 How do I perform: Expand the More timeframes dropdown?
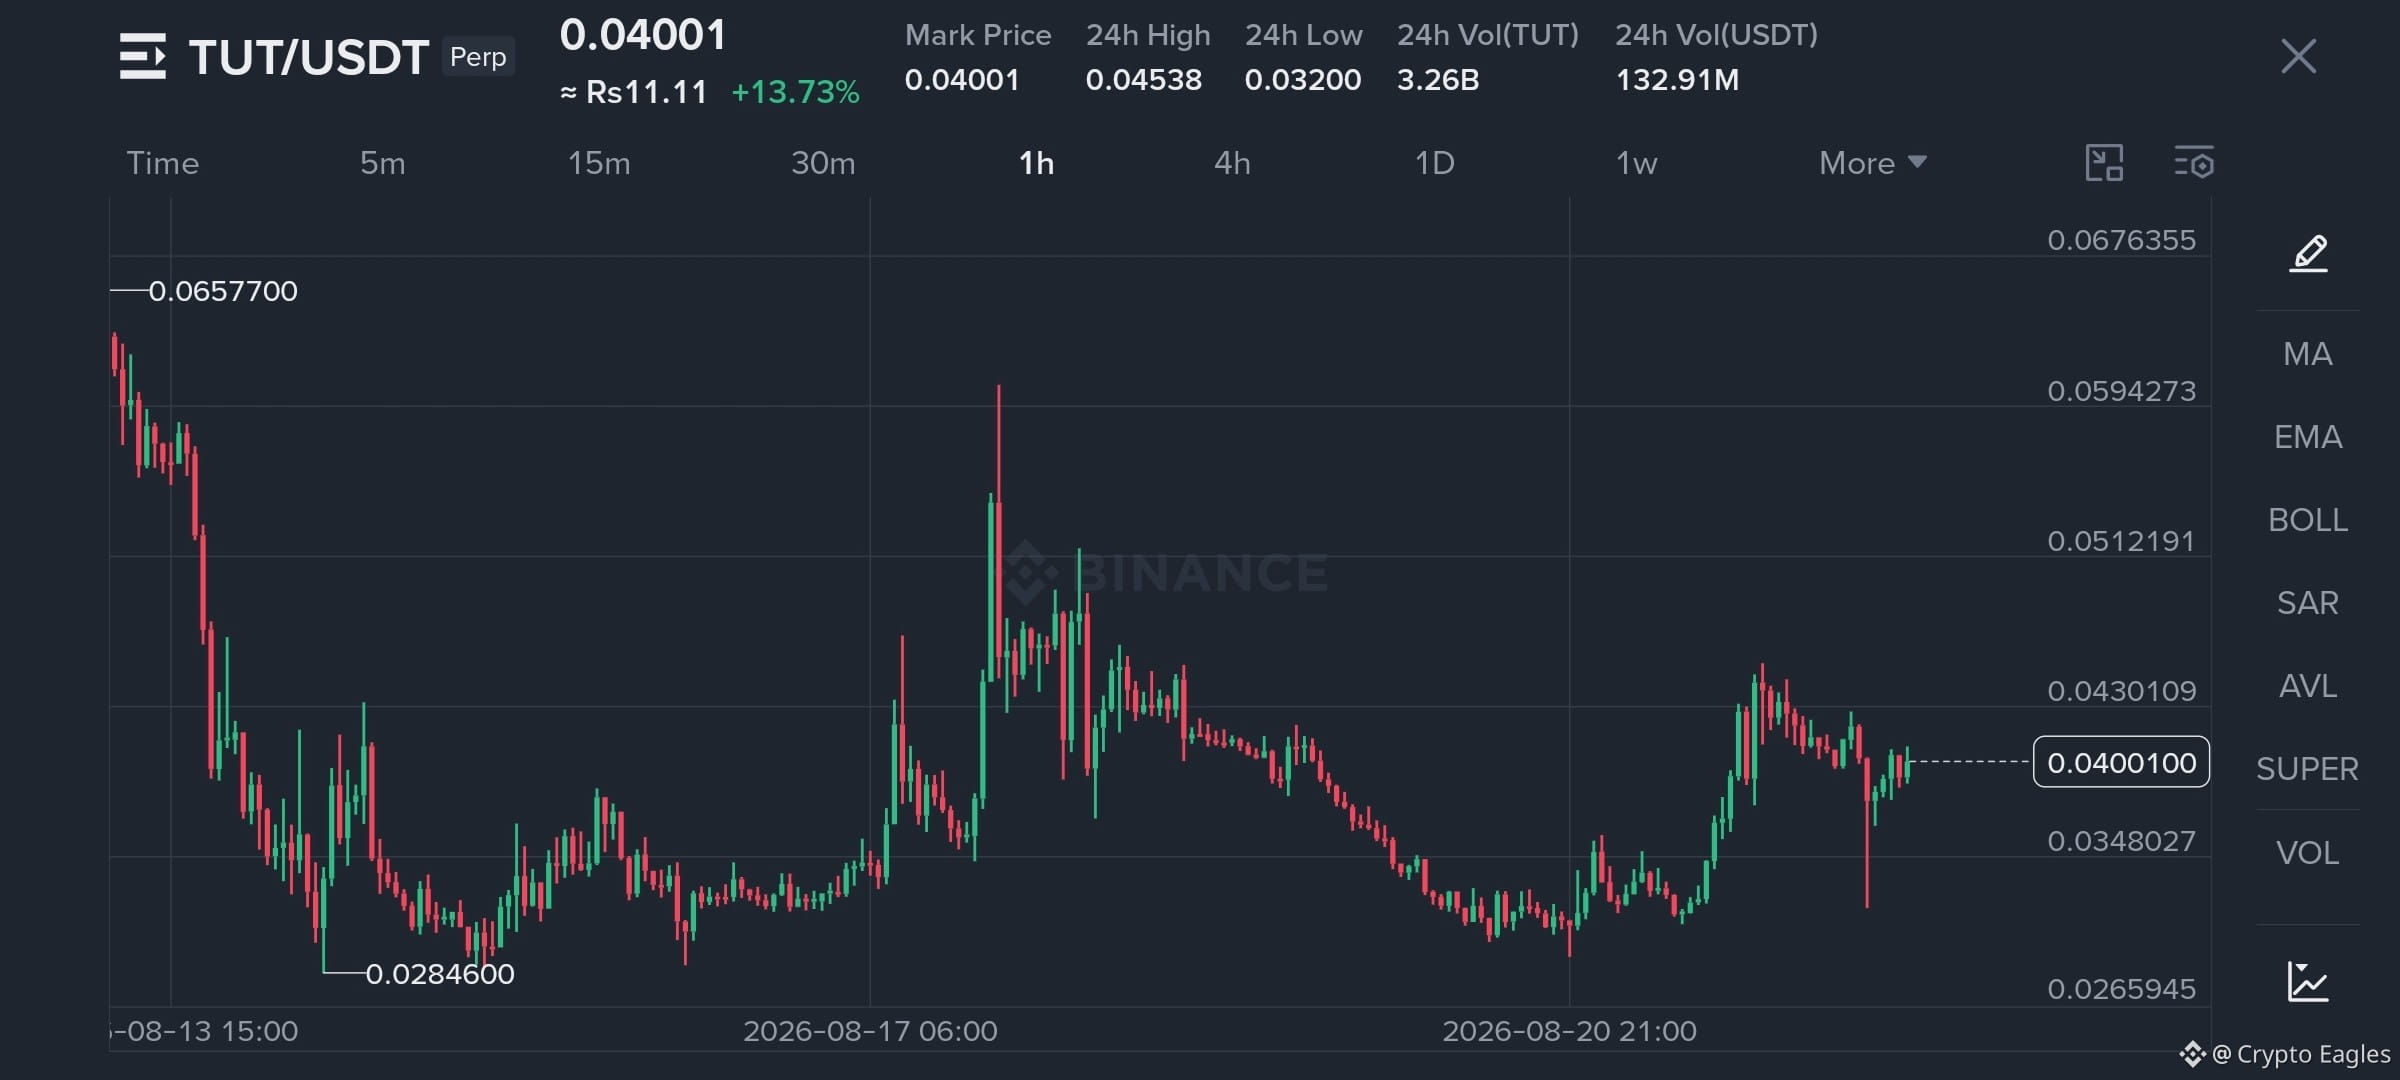[x=1872, y=163]
